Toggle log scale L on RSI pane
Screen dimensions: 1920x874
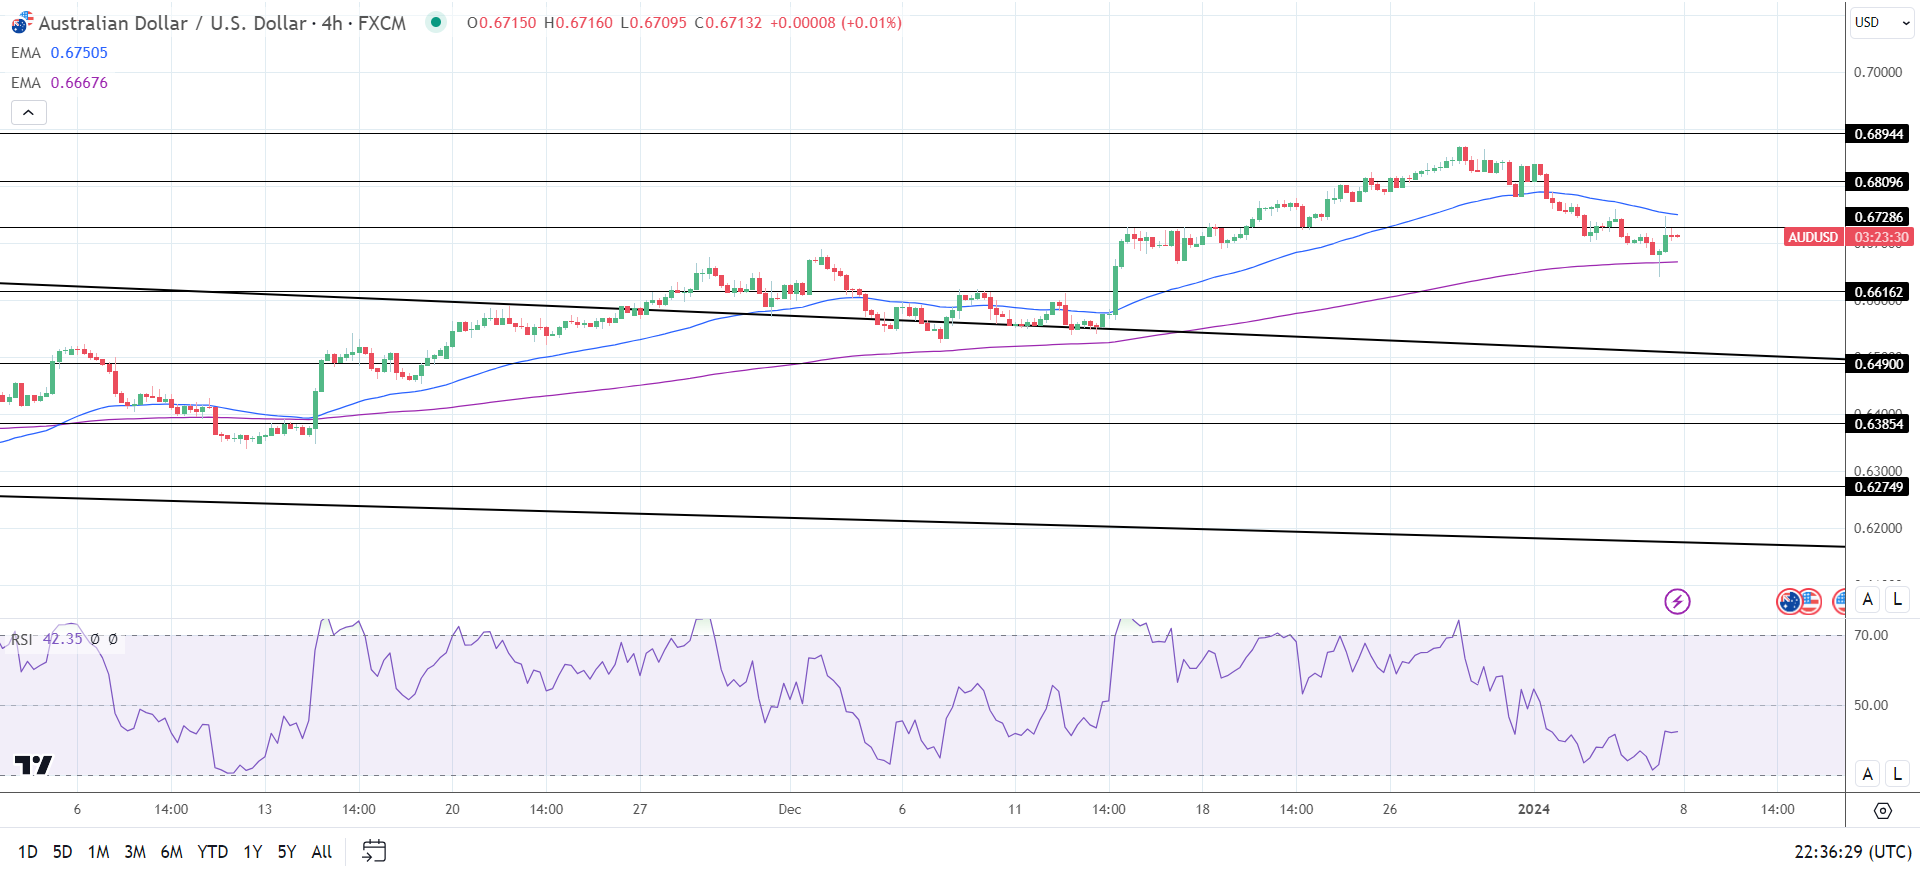pos(1897,774)
